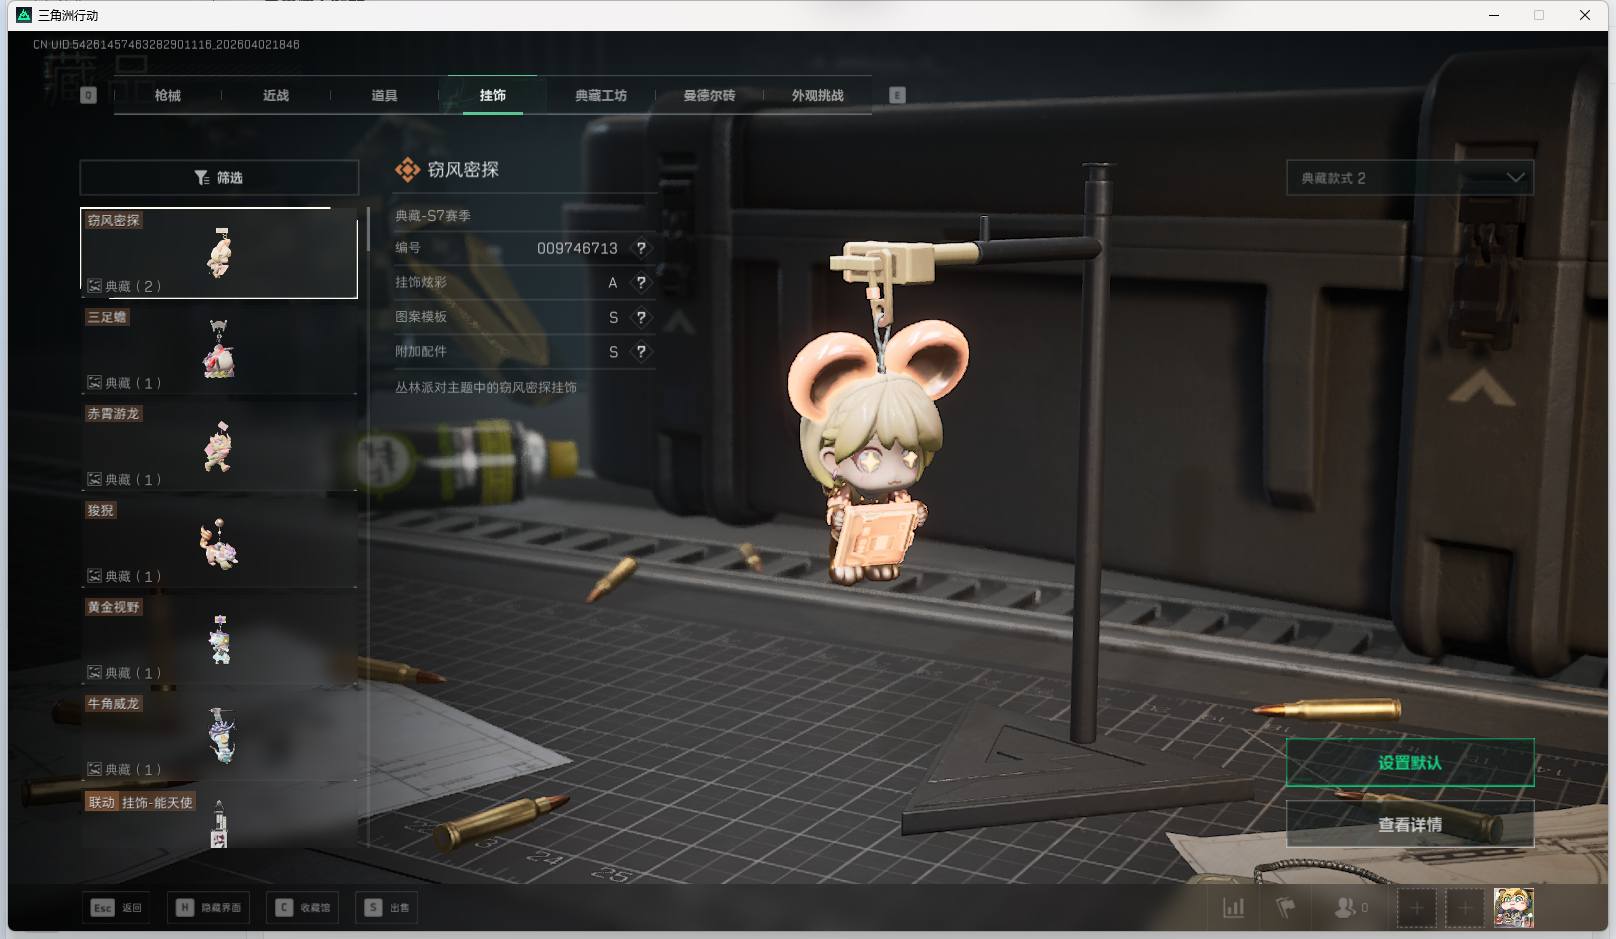Open the statistics bar chart icon
This screenshot has height=939, width=1616.
(x=1234, y=908)
